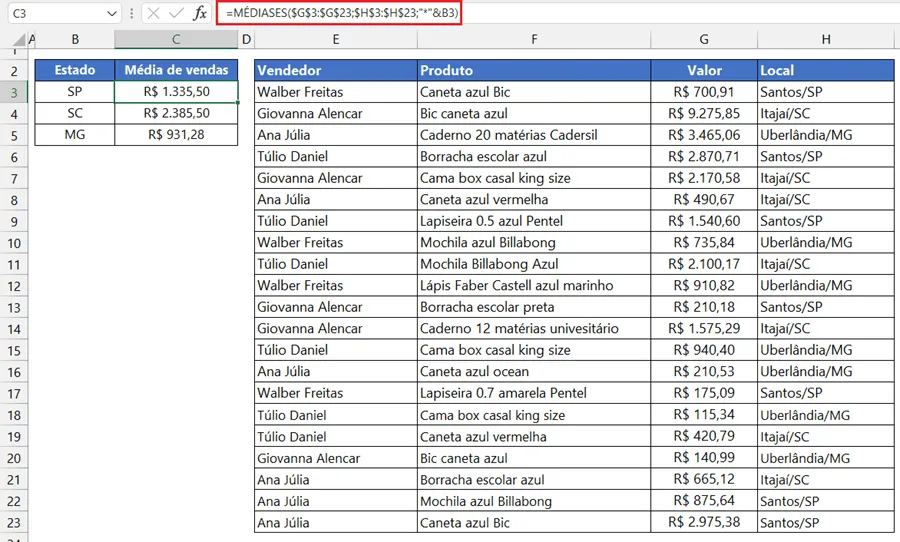Expand the Name Box dropdown arrow
Screen dimensions: 900x542
point(112,13)
